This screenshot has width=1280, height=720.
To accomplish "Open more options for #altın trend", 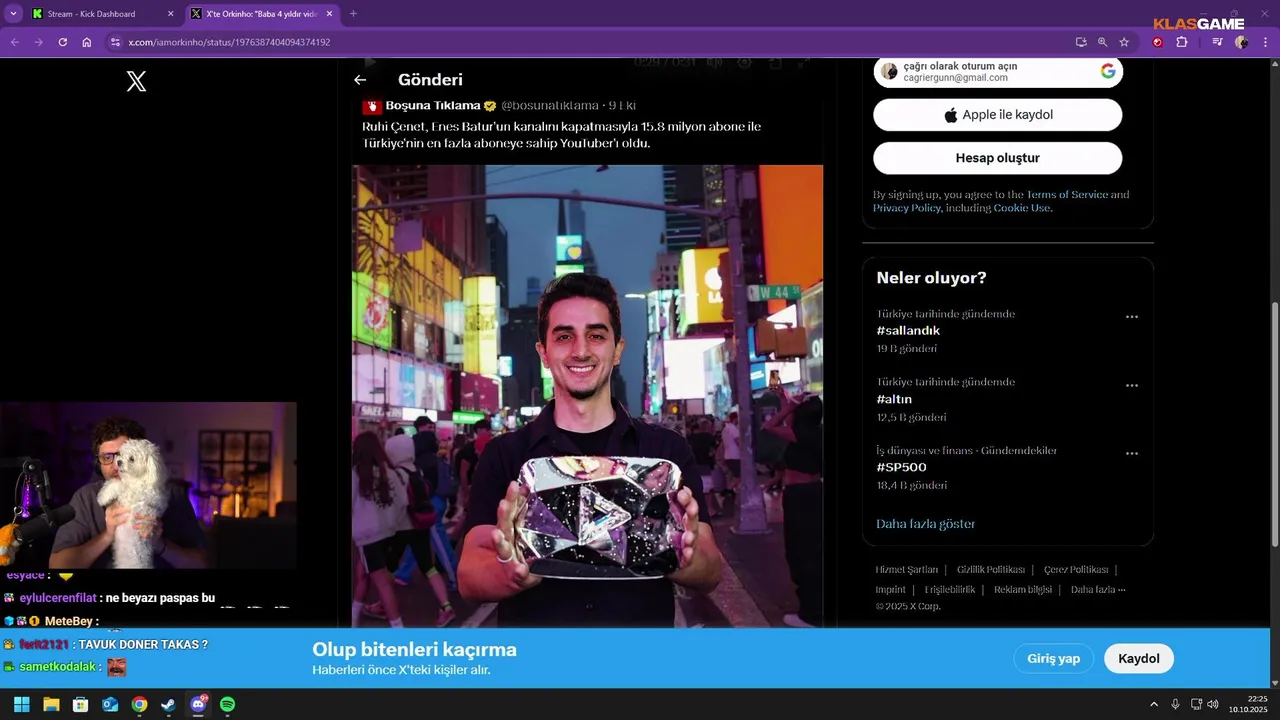I will tap(1132, 385).
